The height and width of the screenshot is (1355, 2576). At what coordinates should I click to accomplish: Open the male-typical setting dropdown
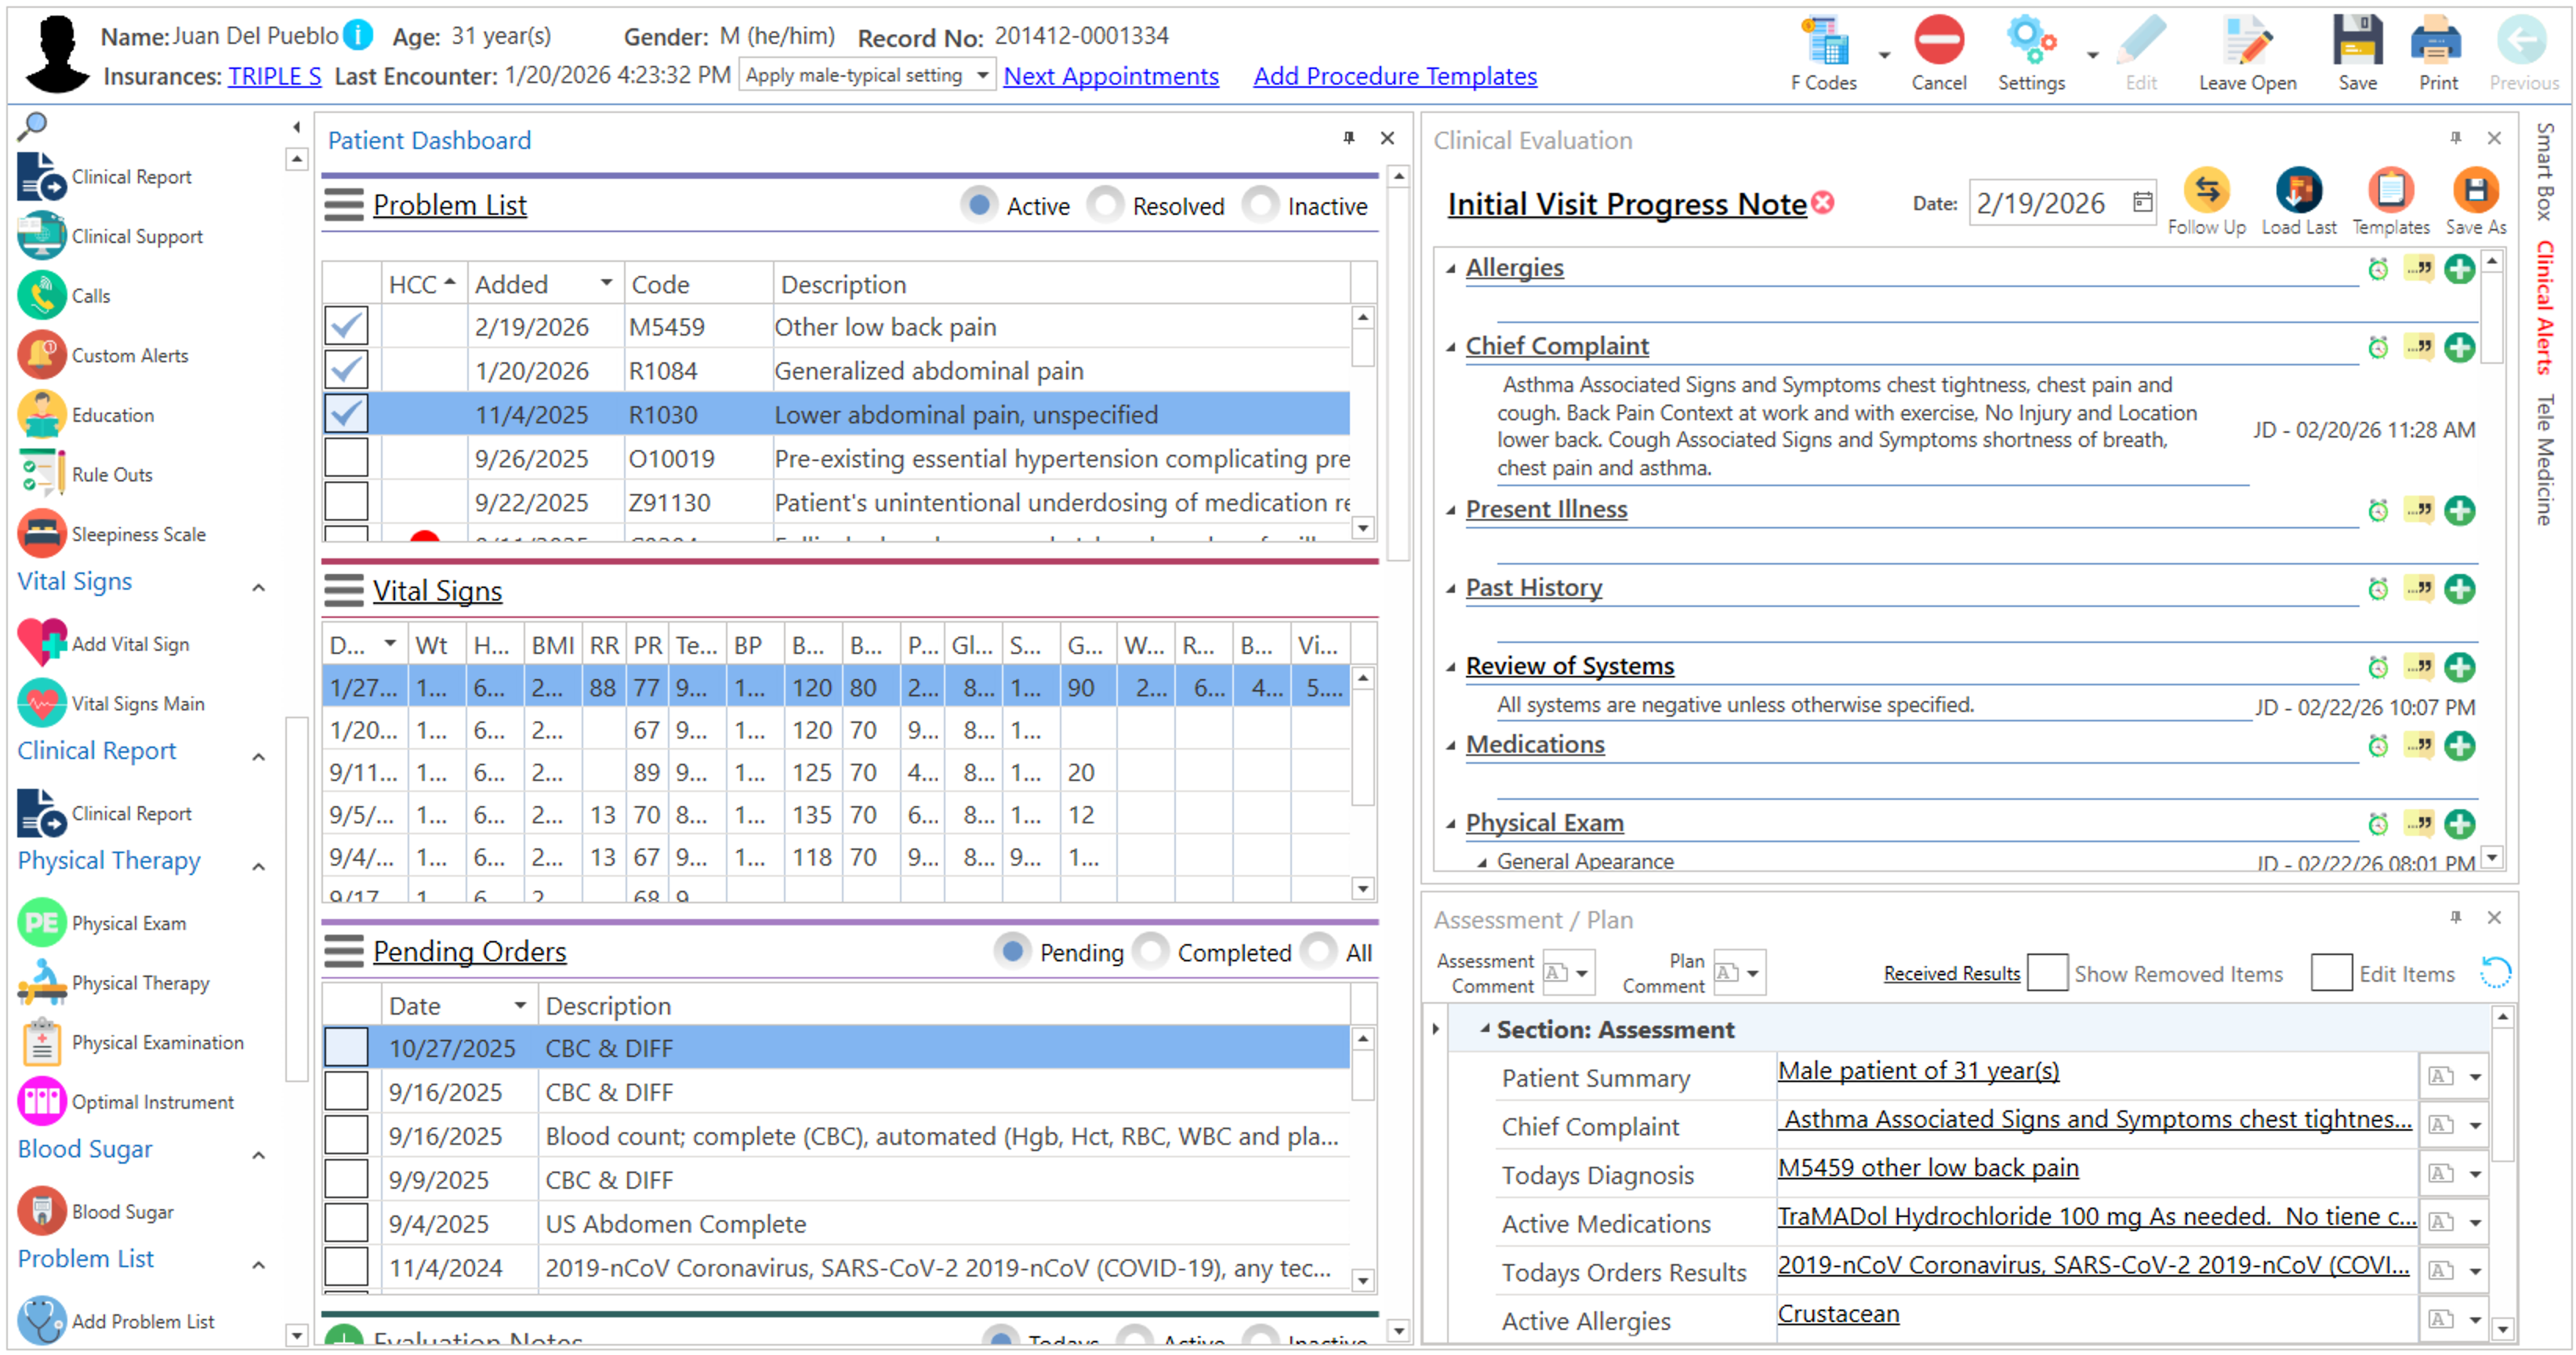[982, 75]
